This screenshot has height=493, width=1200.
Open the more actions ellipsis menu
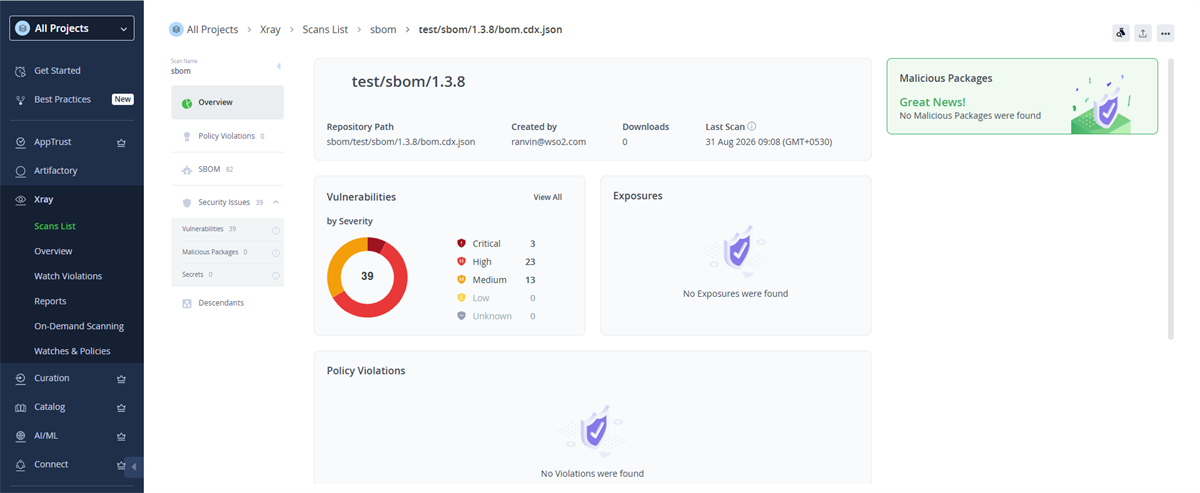click(x=1165, y=33)
